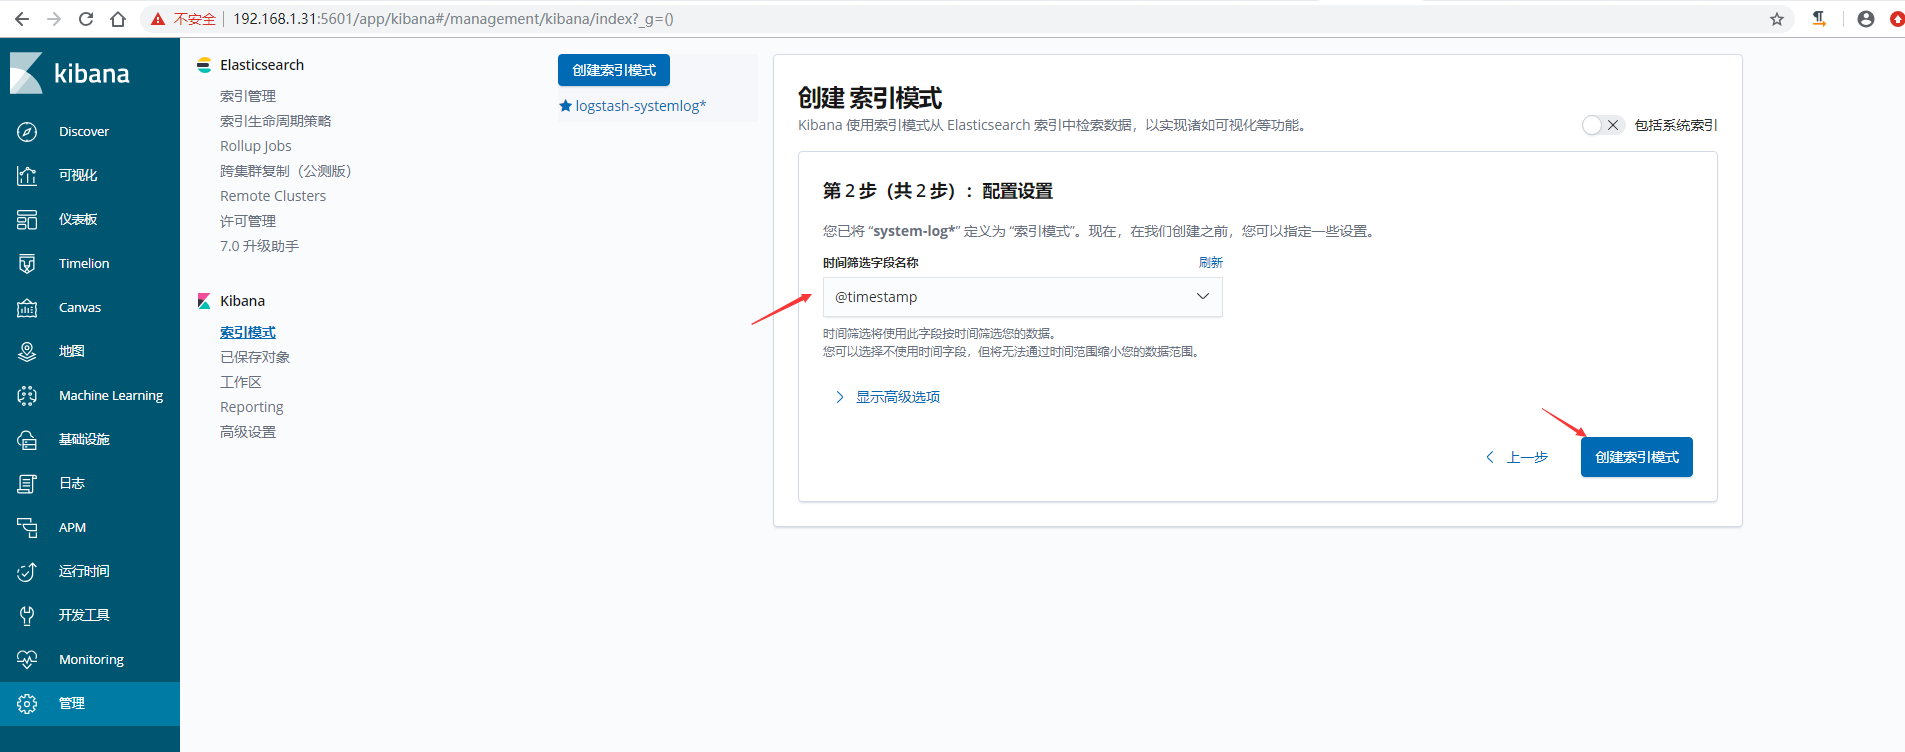Open the browser profile icon

[x=1866, y=19]
